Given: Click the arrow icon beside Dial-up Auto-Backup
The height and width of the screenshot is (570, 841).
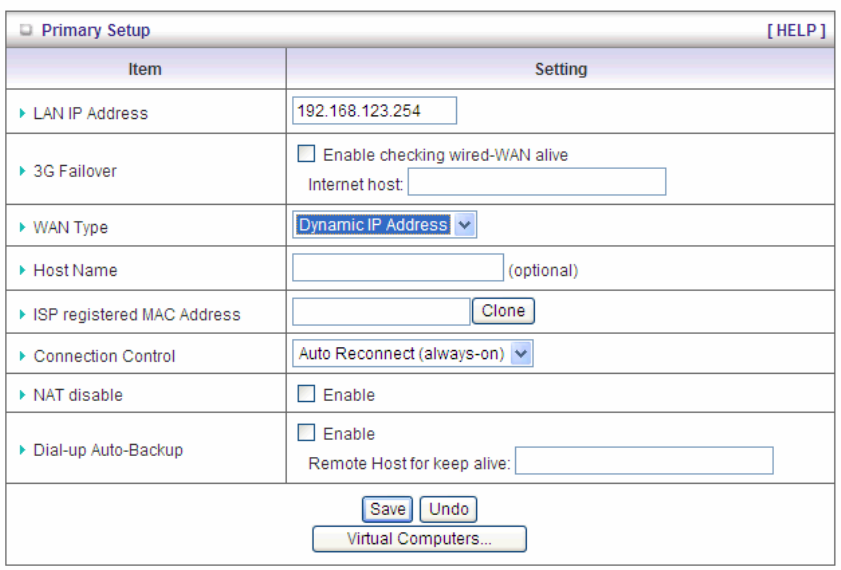Looking at the screenshot, I should click(x=24, y=450).
